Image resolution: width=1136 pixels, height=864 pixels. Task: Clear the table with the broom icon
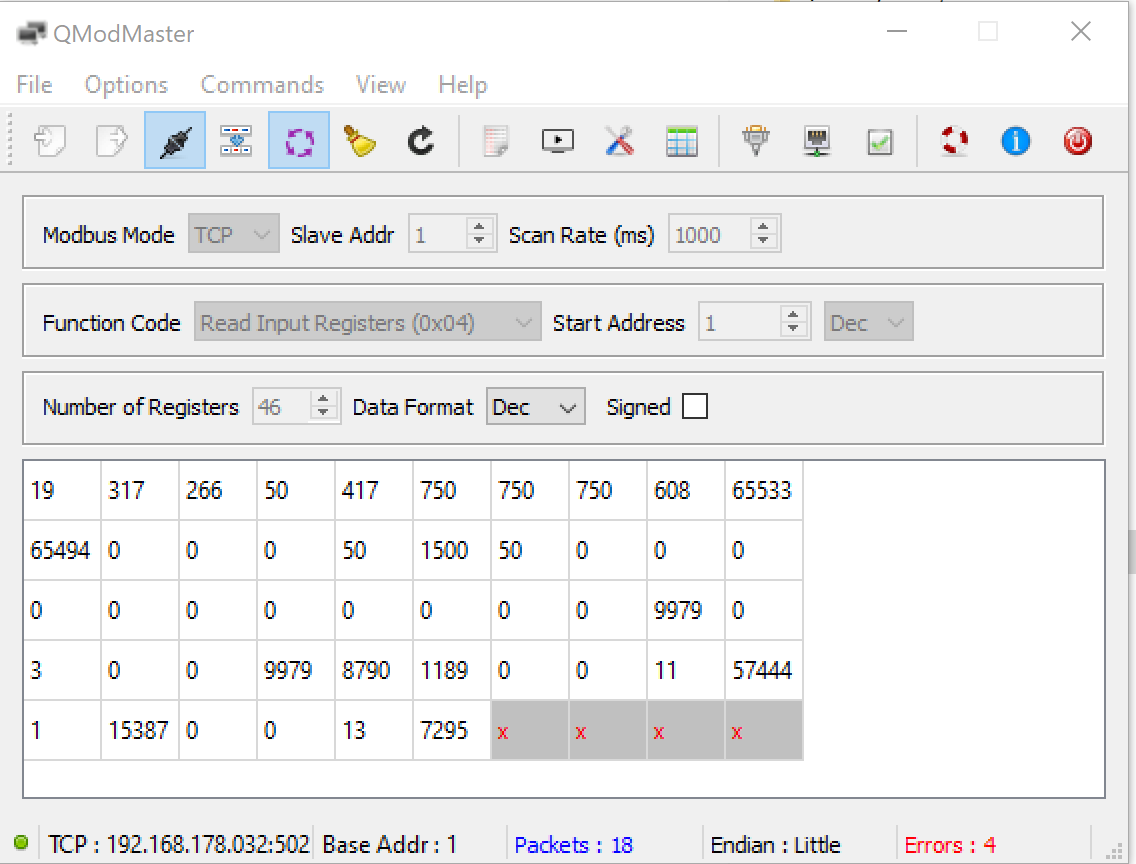(x=360, y=141)
